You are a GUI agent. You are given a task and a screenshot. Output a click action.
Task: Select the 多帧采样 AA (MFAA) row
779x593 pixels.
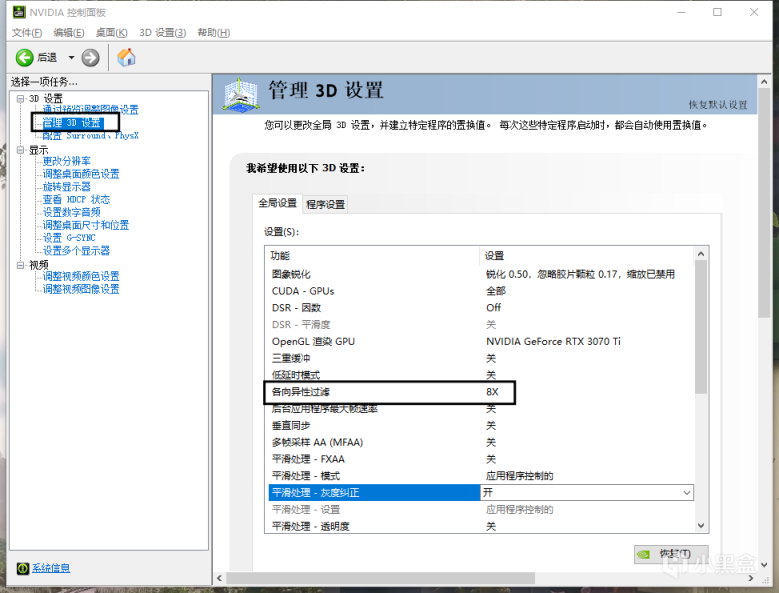(479, 443)
